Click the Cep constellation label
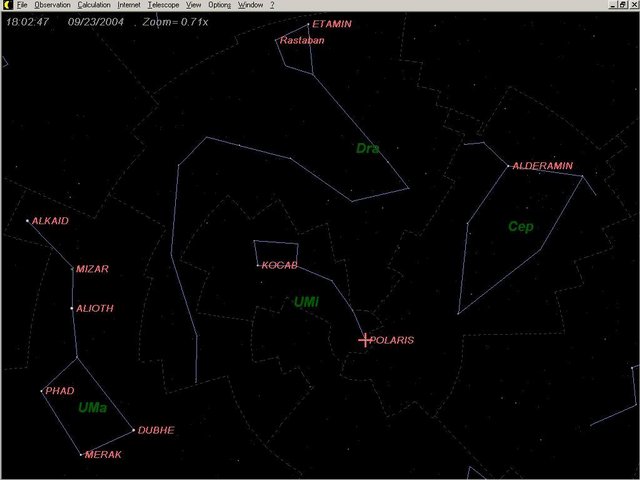Image resolution: width=640 pixels, height=480 pixels. 520,226
